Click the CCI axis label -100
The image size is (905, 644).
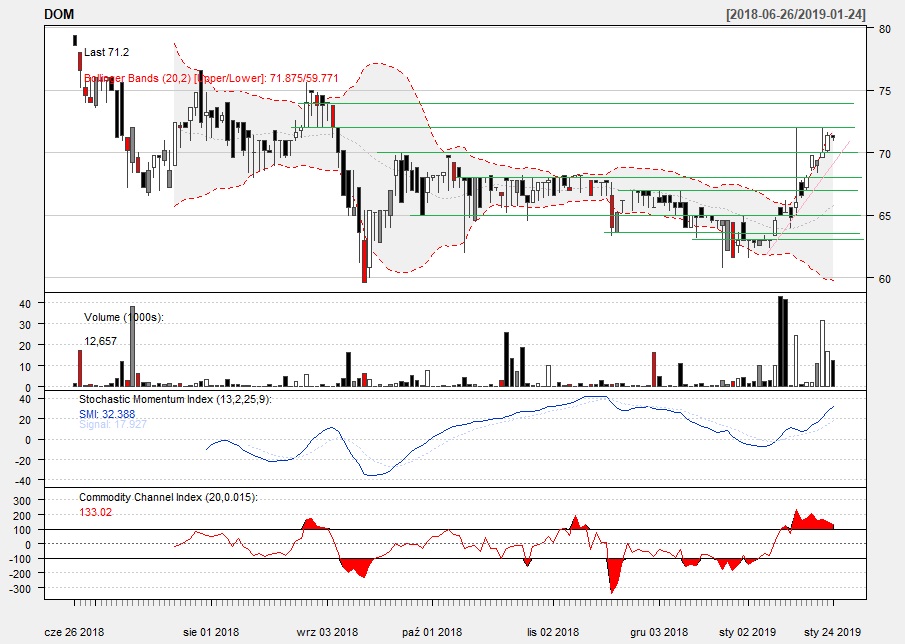click(20, 559)
